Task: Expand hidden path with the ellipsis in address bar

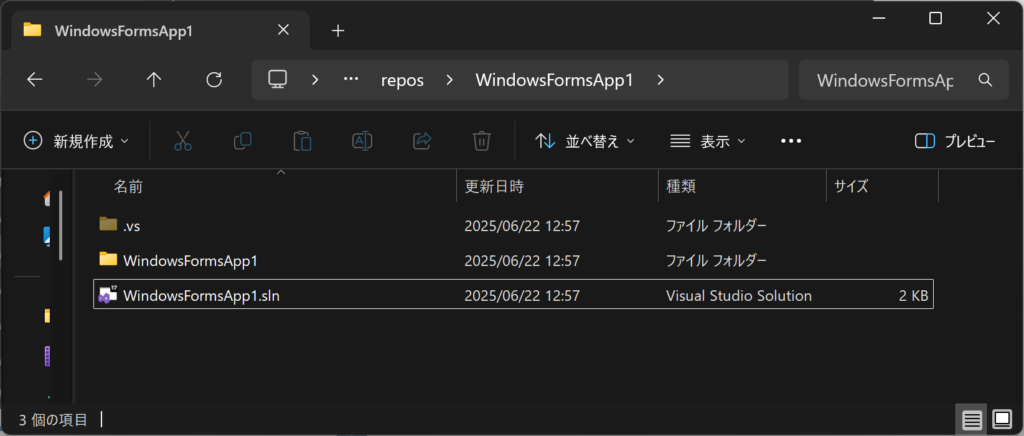Action: [351, 80]
